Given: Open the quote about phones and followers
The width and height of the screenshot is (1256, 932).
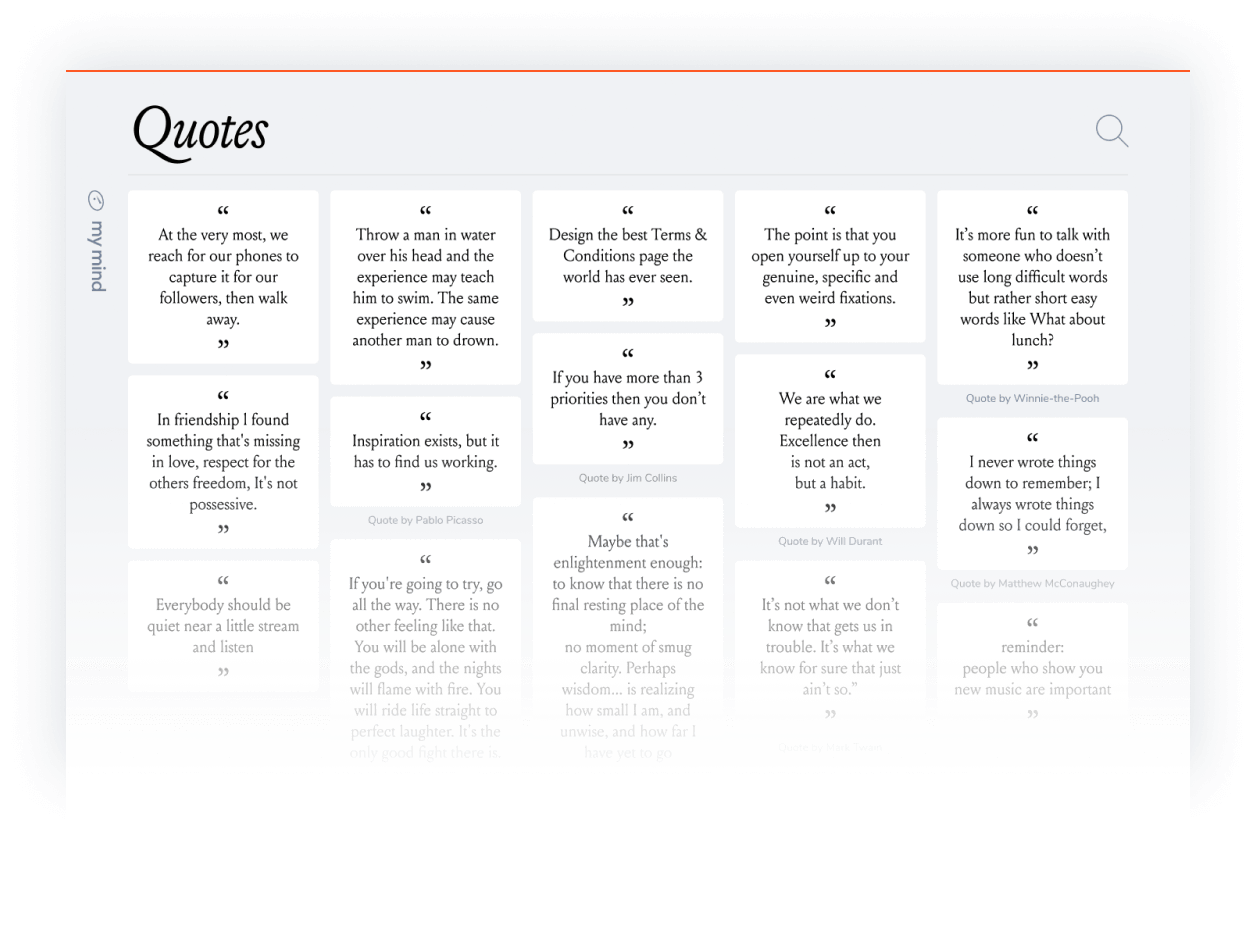Looking at the screenshot, I should 222,276.
